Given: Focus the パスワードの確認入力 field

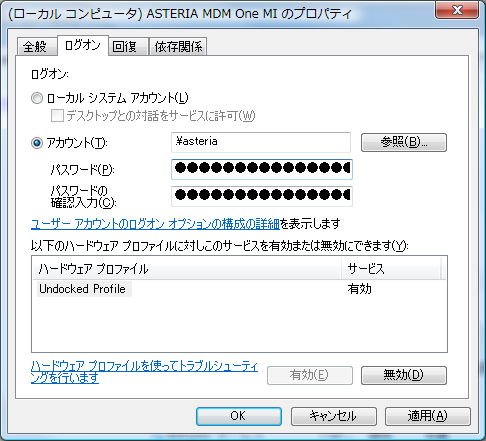Looking at the screenshot, I should point(262,196).
